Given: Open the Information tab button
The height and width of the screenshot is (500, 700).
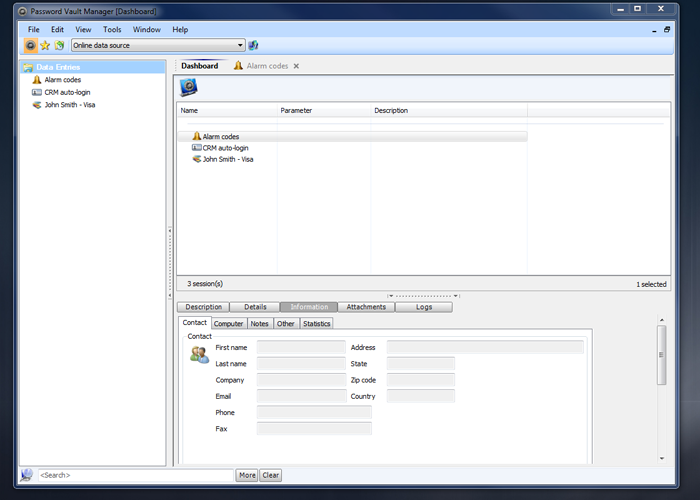Looking at the screenshot, I should click(x=309, y=307).
